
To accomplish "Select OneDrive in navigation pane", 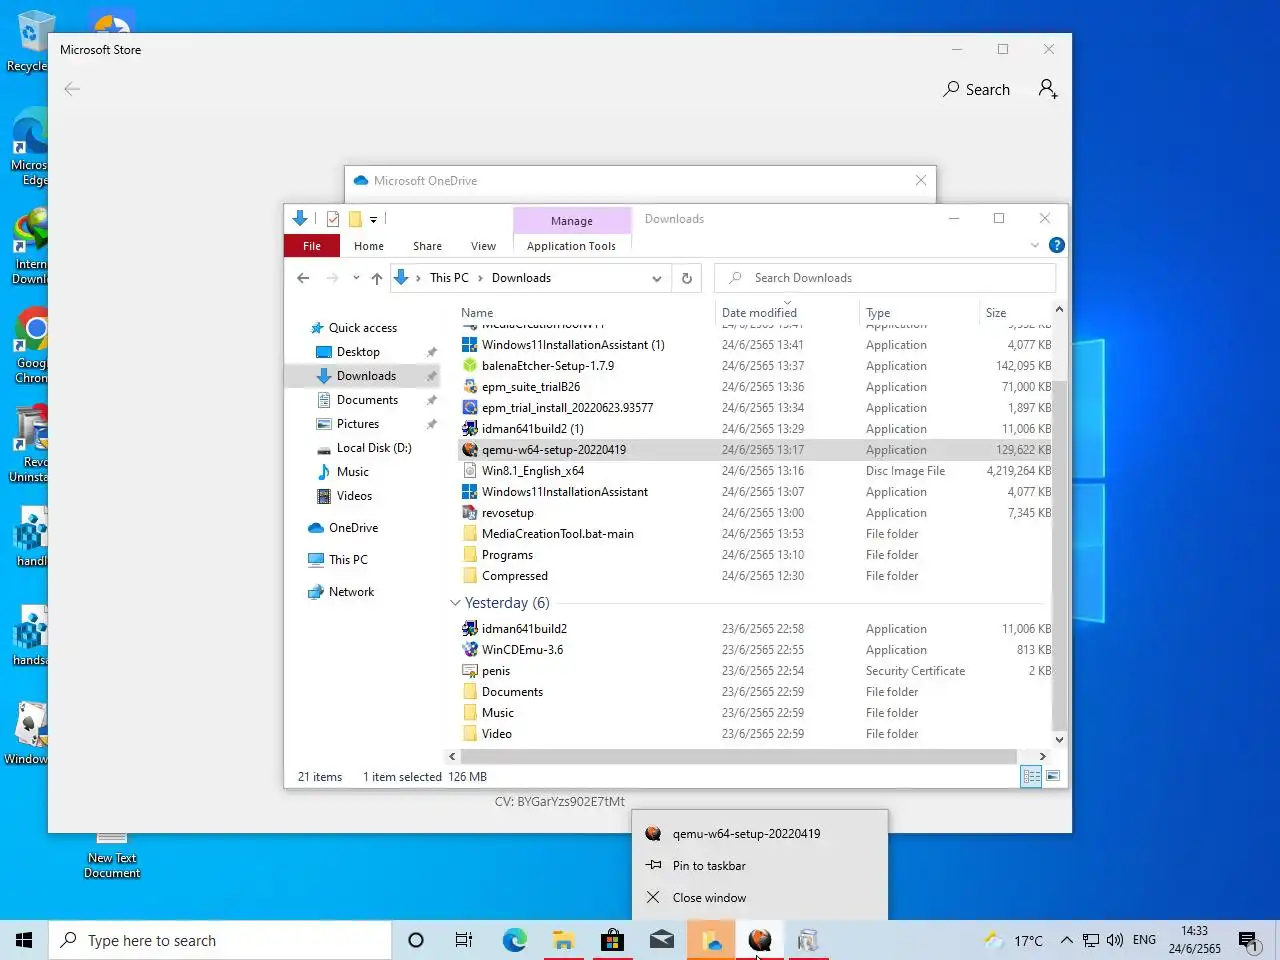I will click(353, 528).
